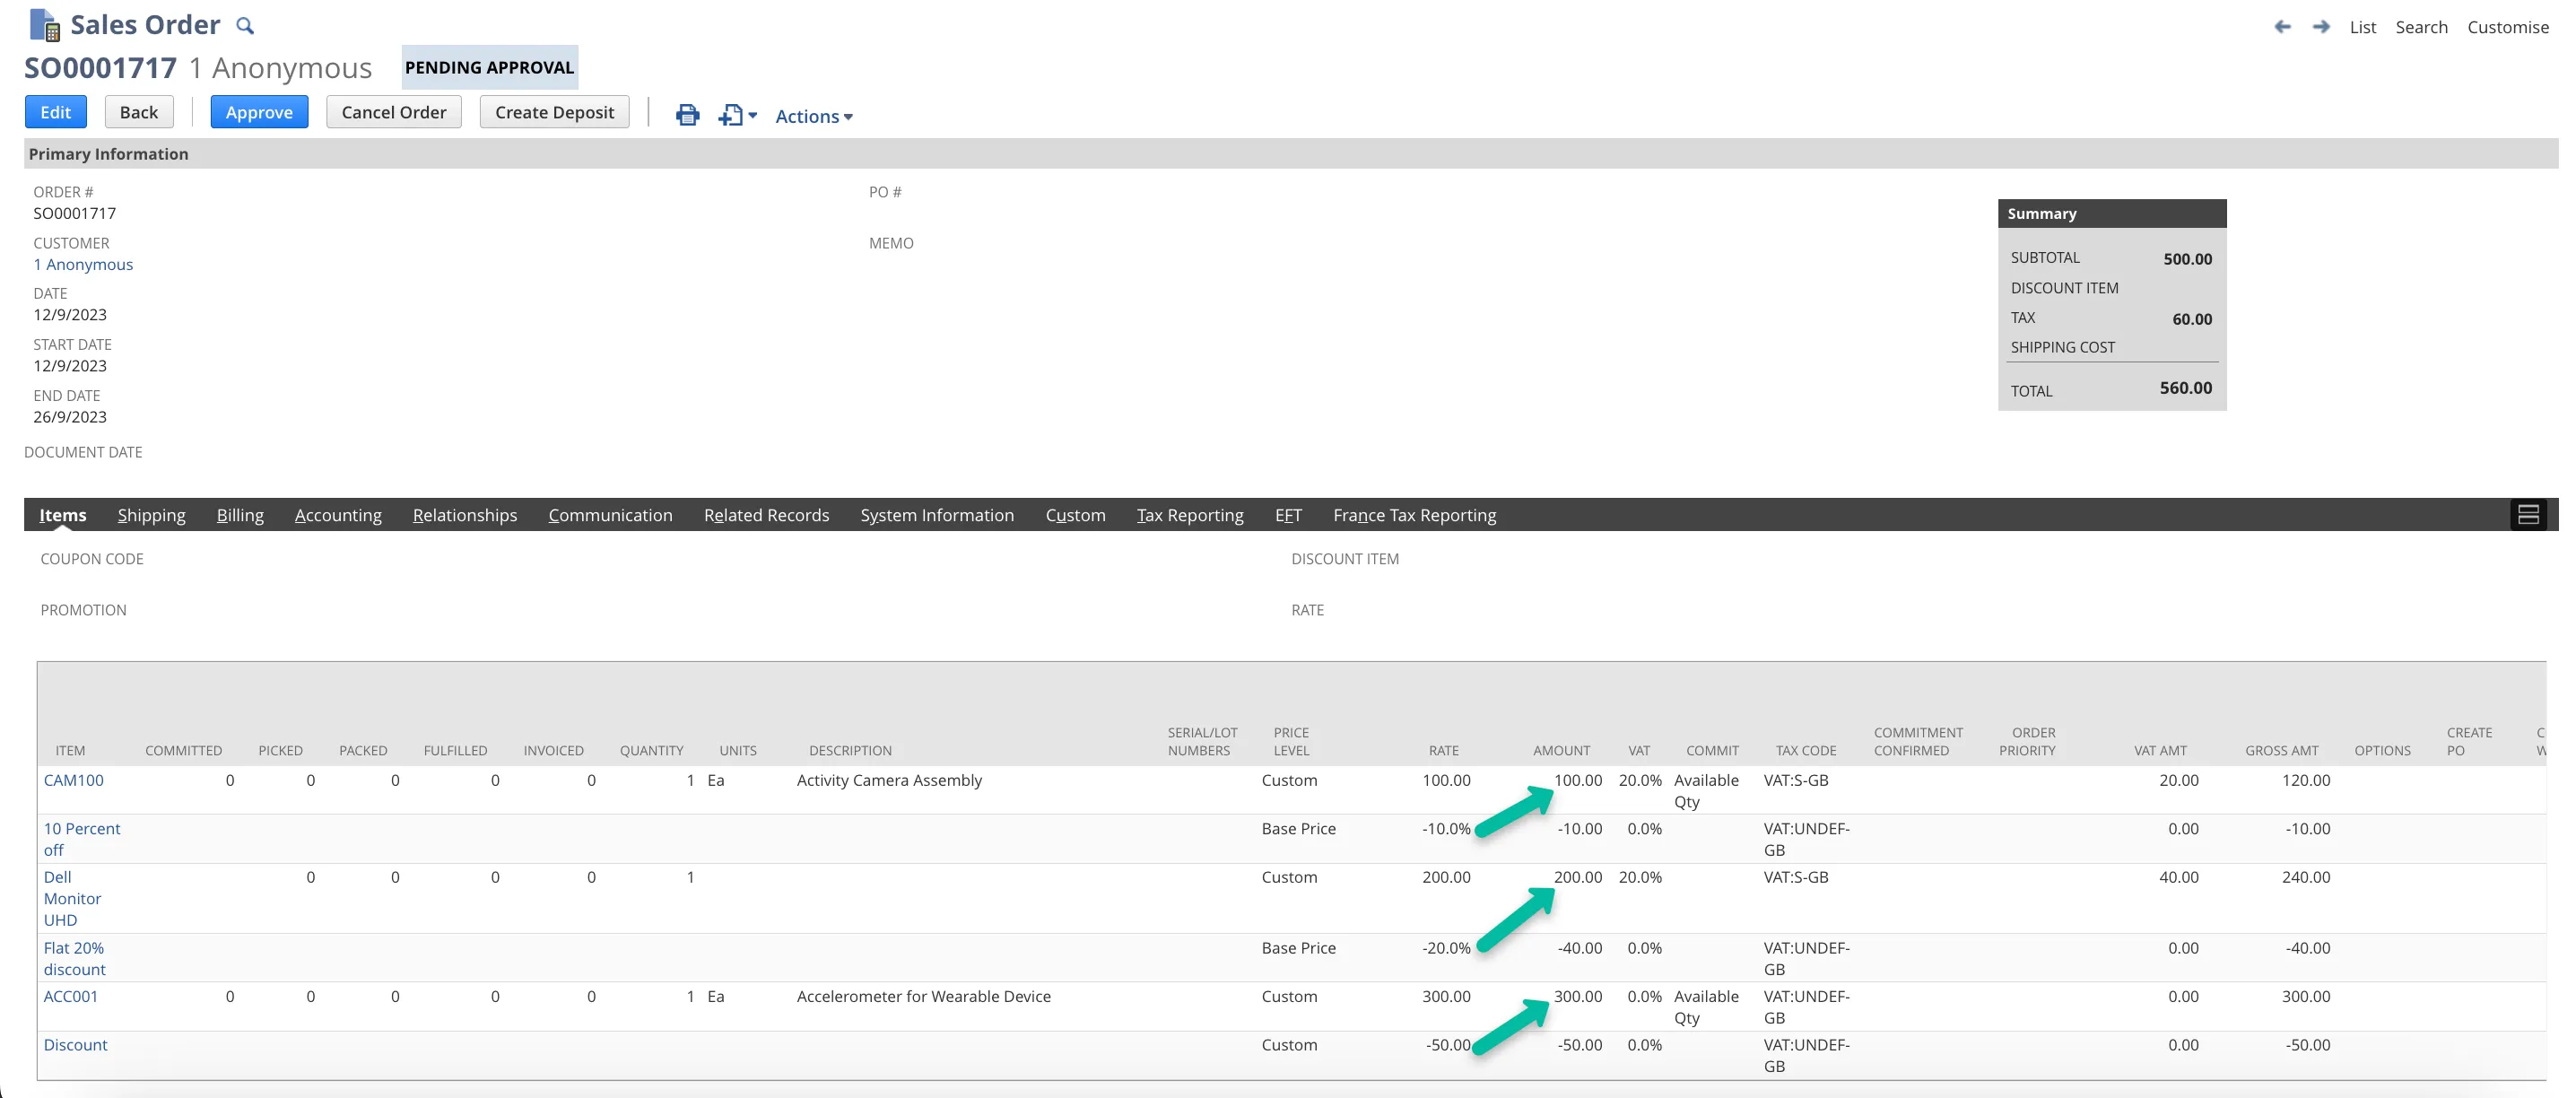Click the Activity Camera Assembly description
The width and height of the screenshot is (2576, 1098).
pos(889,780)
